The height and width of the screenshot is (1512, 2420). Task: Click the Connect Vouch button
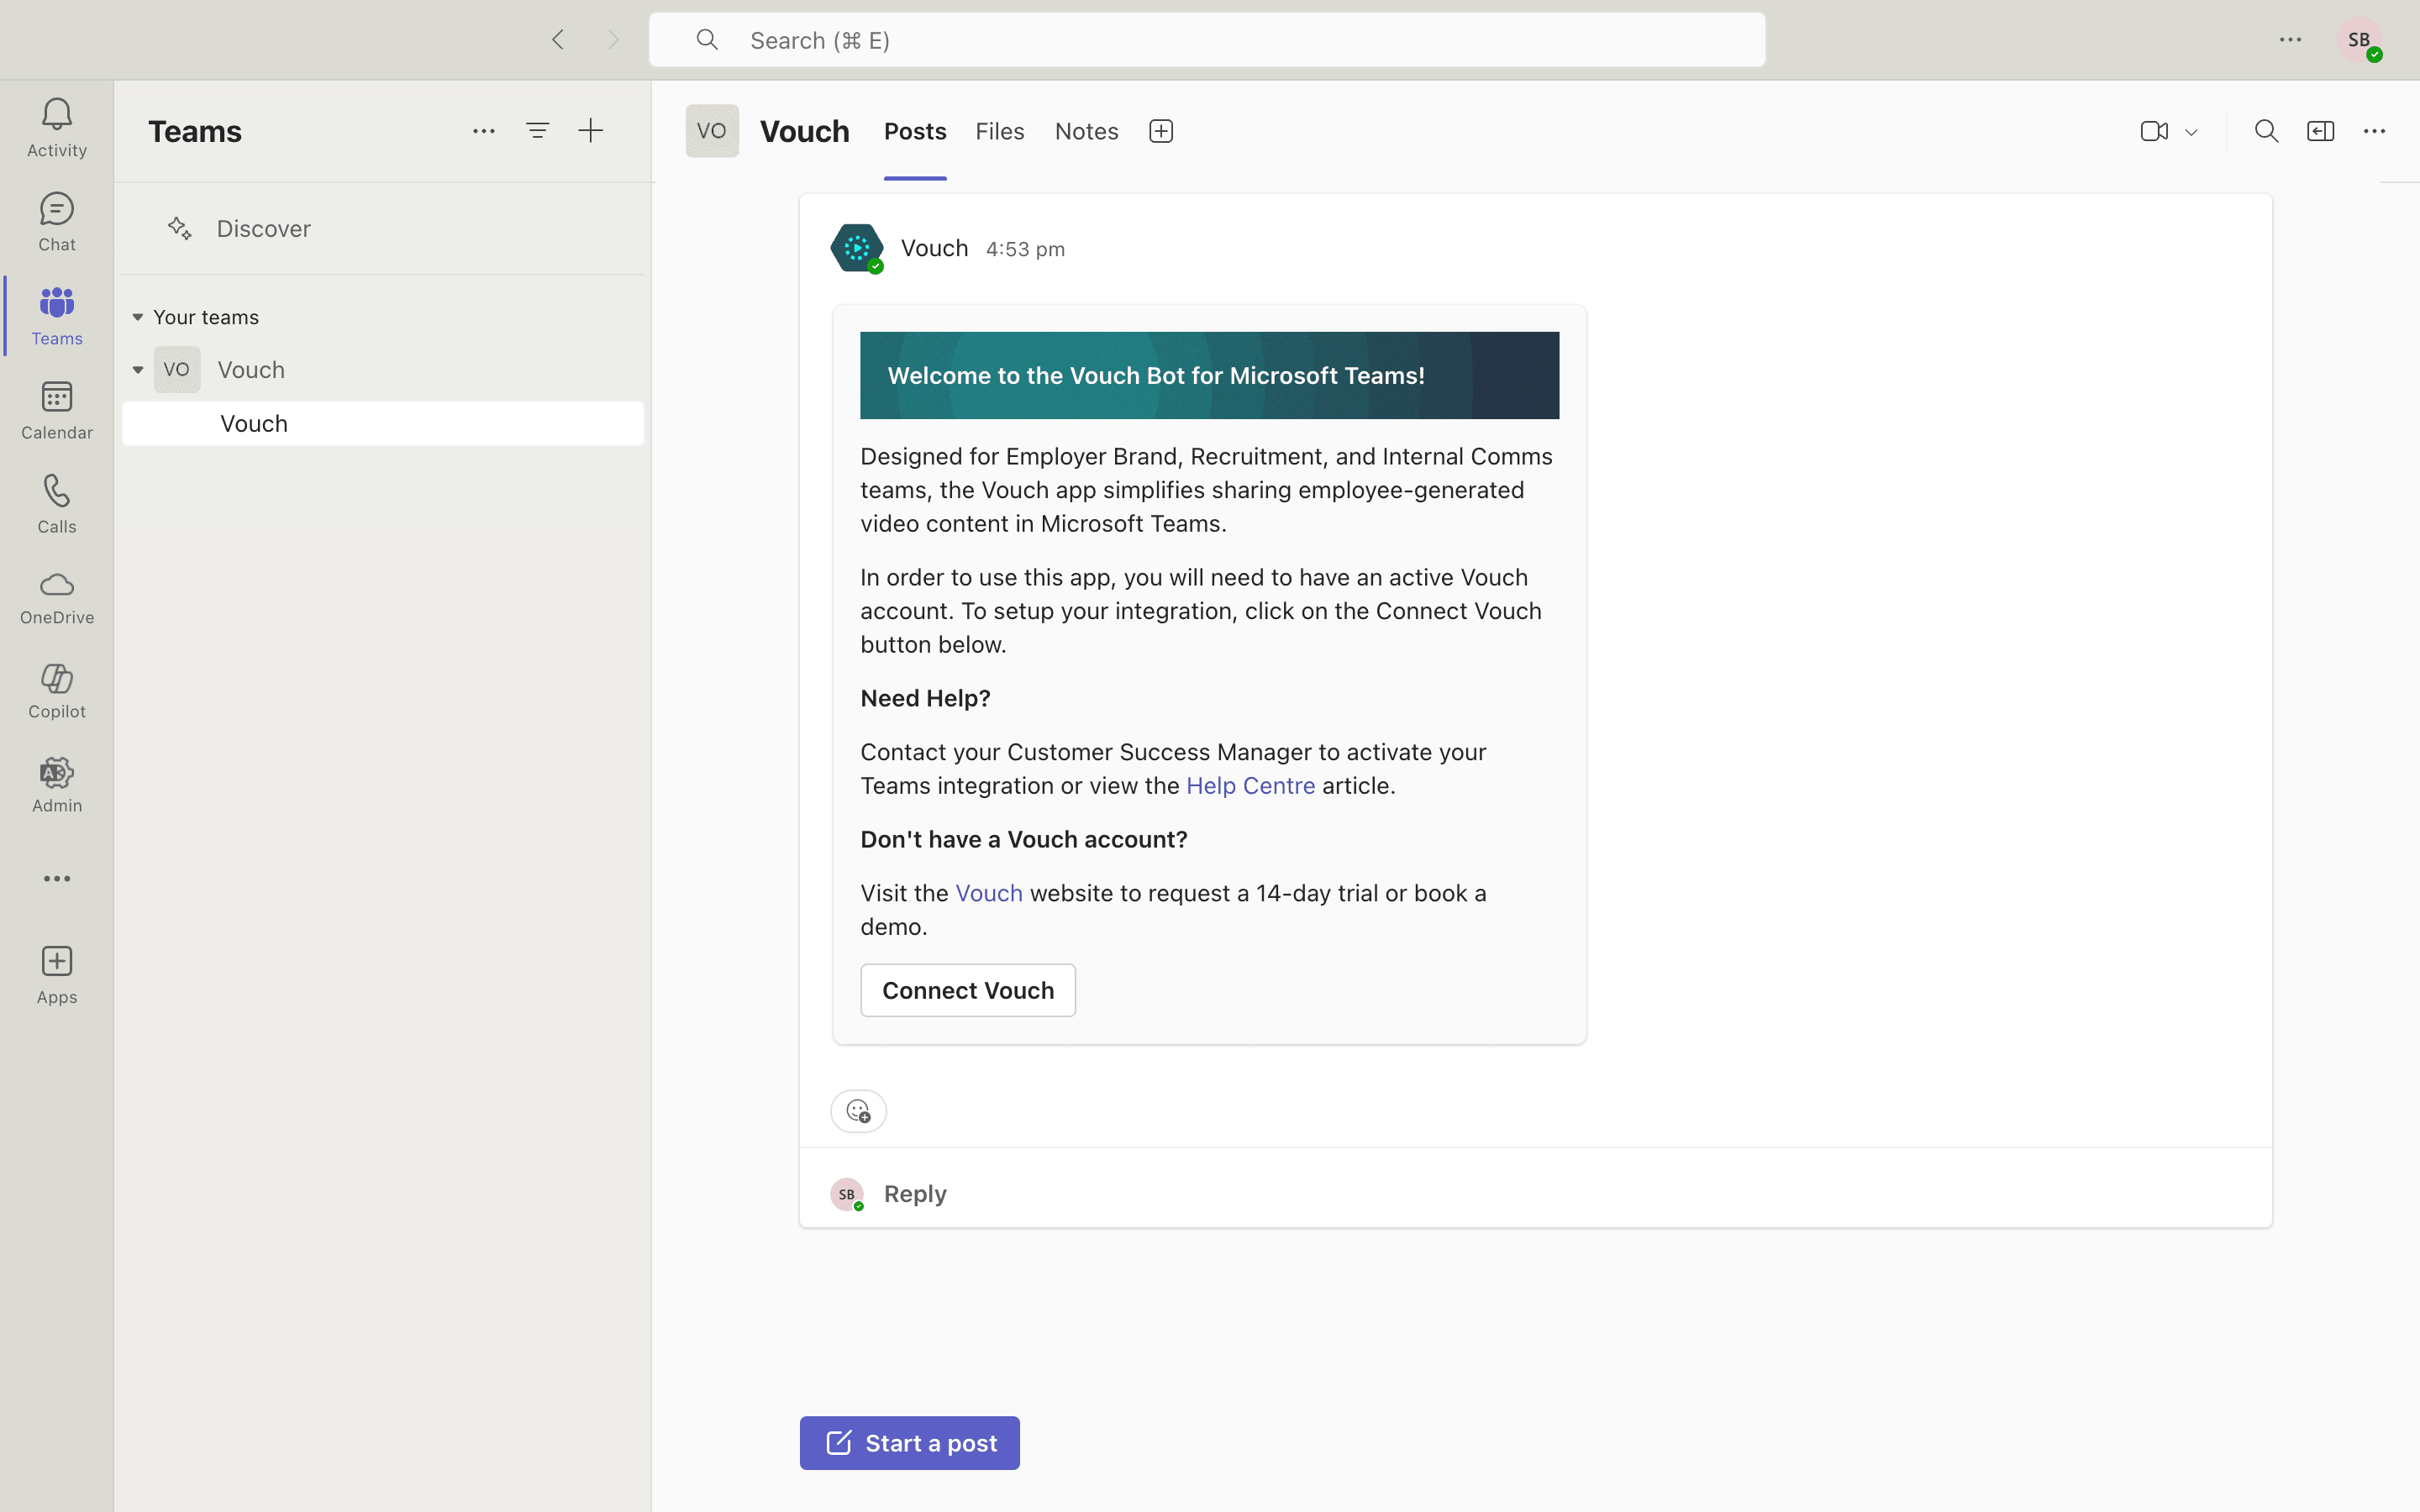968,990
